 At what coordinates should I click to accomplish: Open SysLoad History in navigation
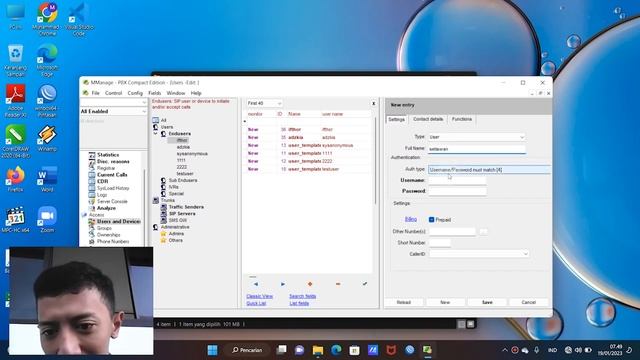113,188
